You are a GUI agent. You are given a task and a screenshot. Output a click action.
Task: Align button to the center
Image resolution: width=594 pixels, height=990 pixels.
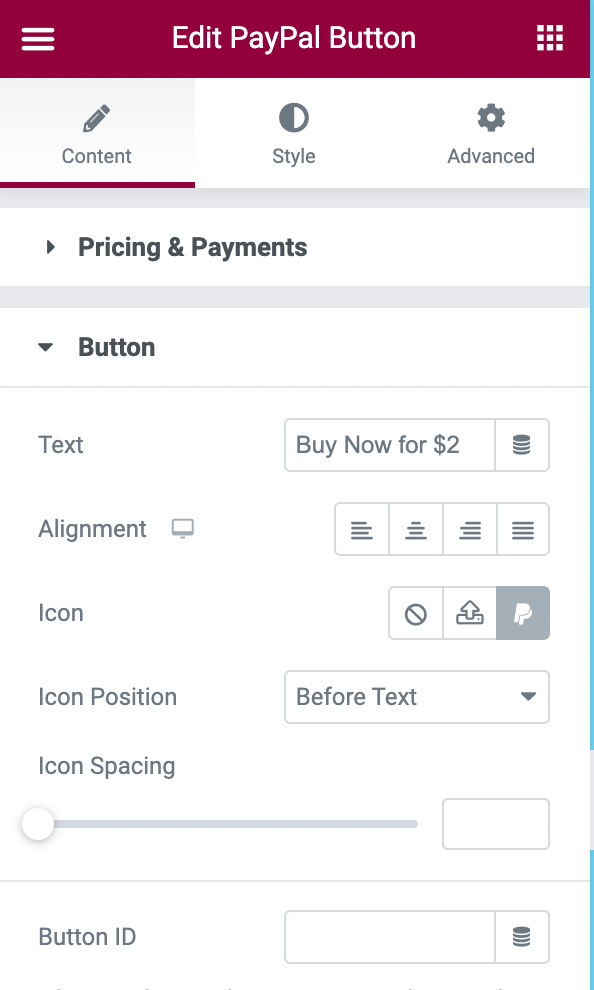click(x=415, y=529)
